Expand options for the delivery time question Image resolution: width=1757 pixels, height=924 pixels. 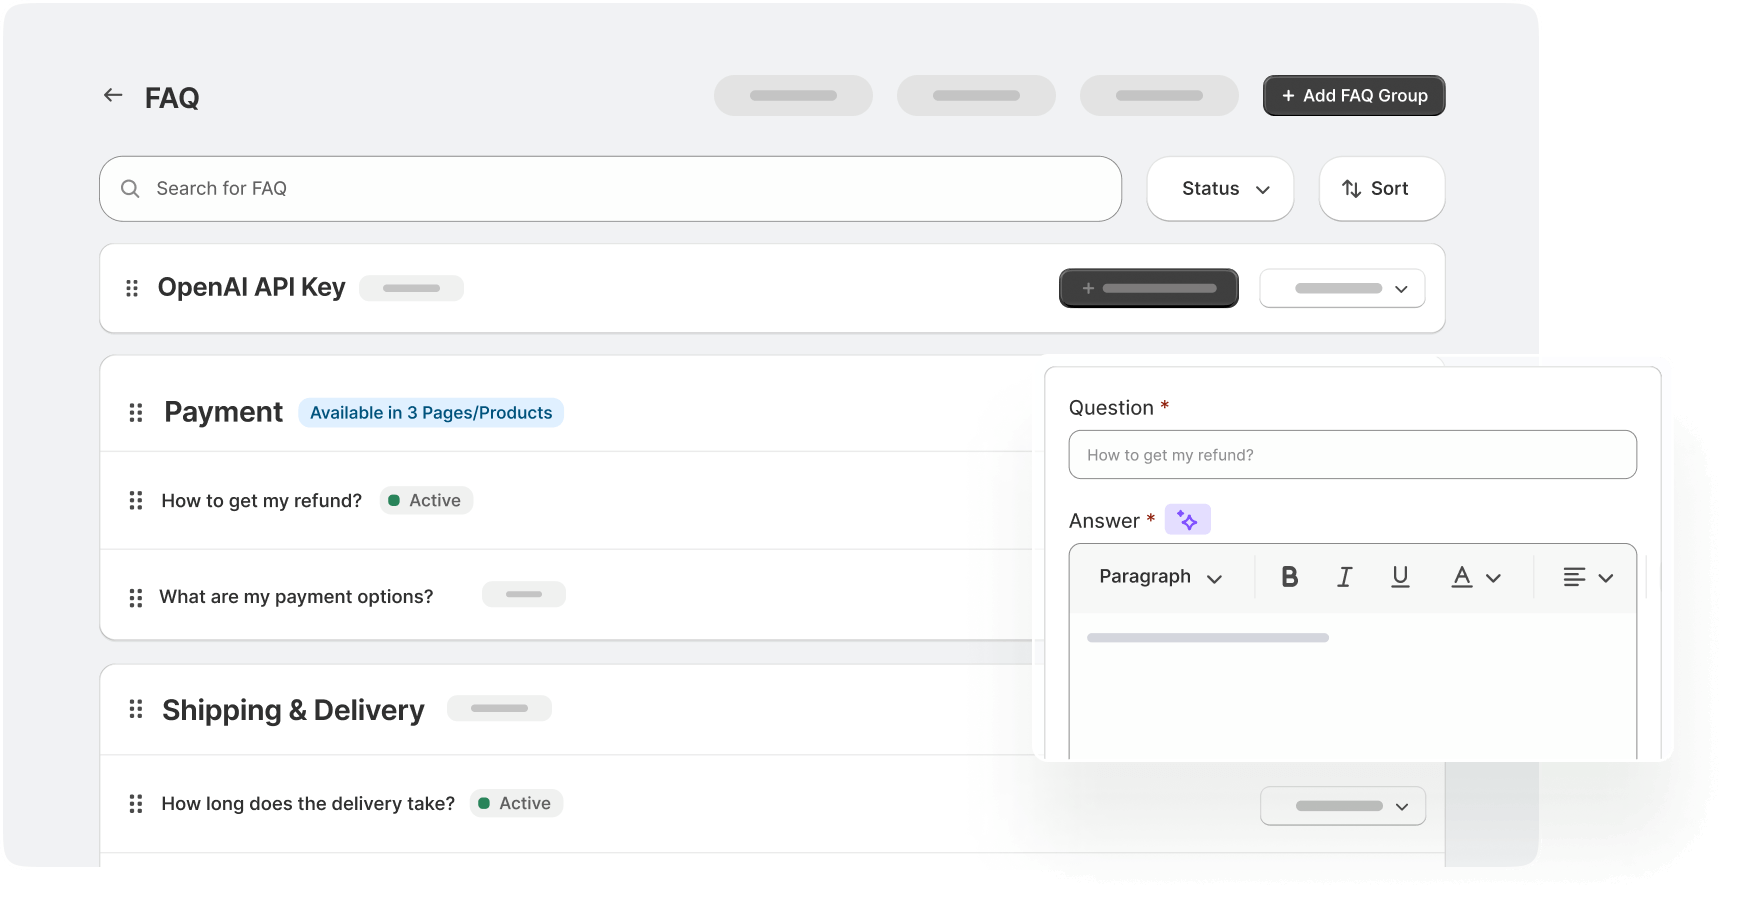(x=1343, y=805)
